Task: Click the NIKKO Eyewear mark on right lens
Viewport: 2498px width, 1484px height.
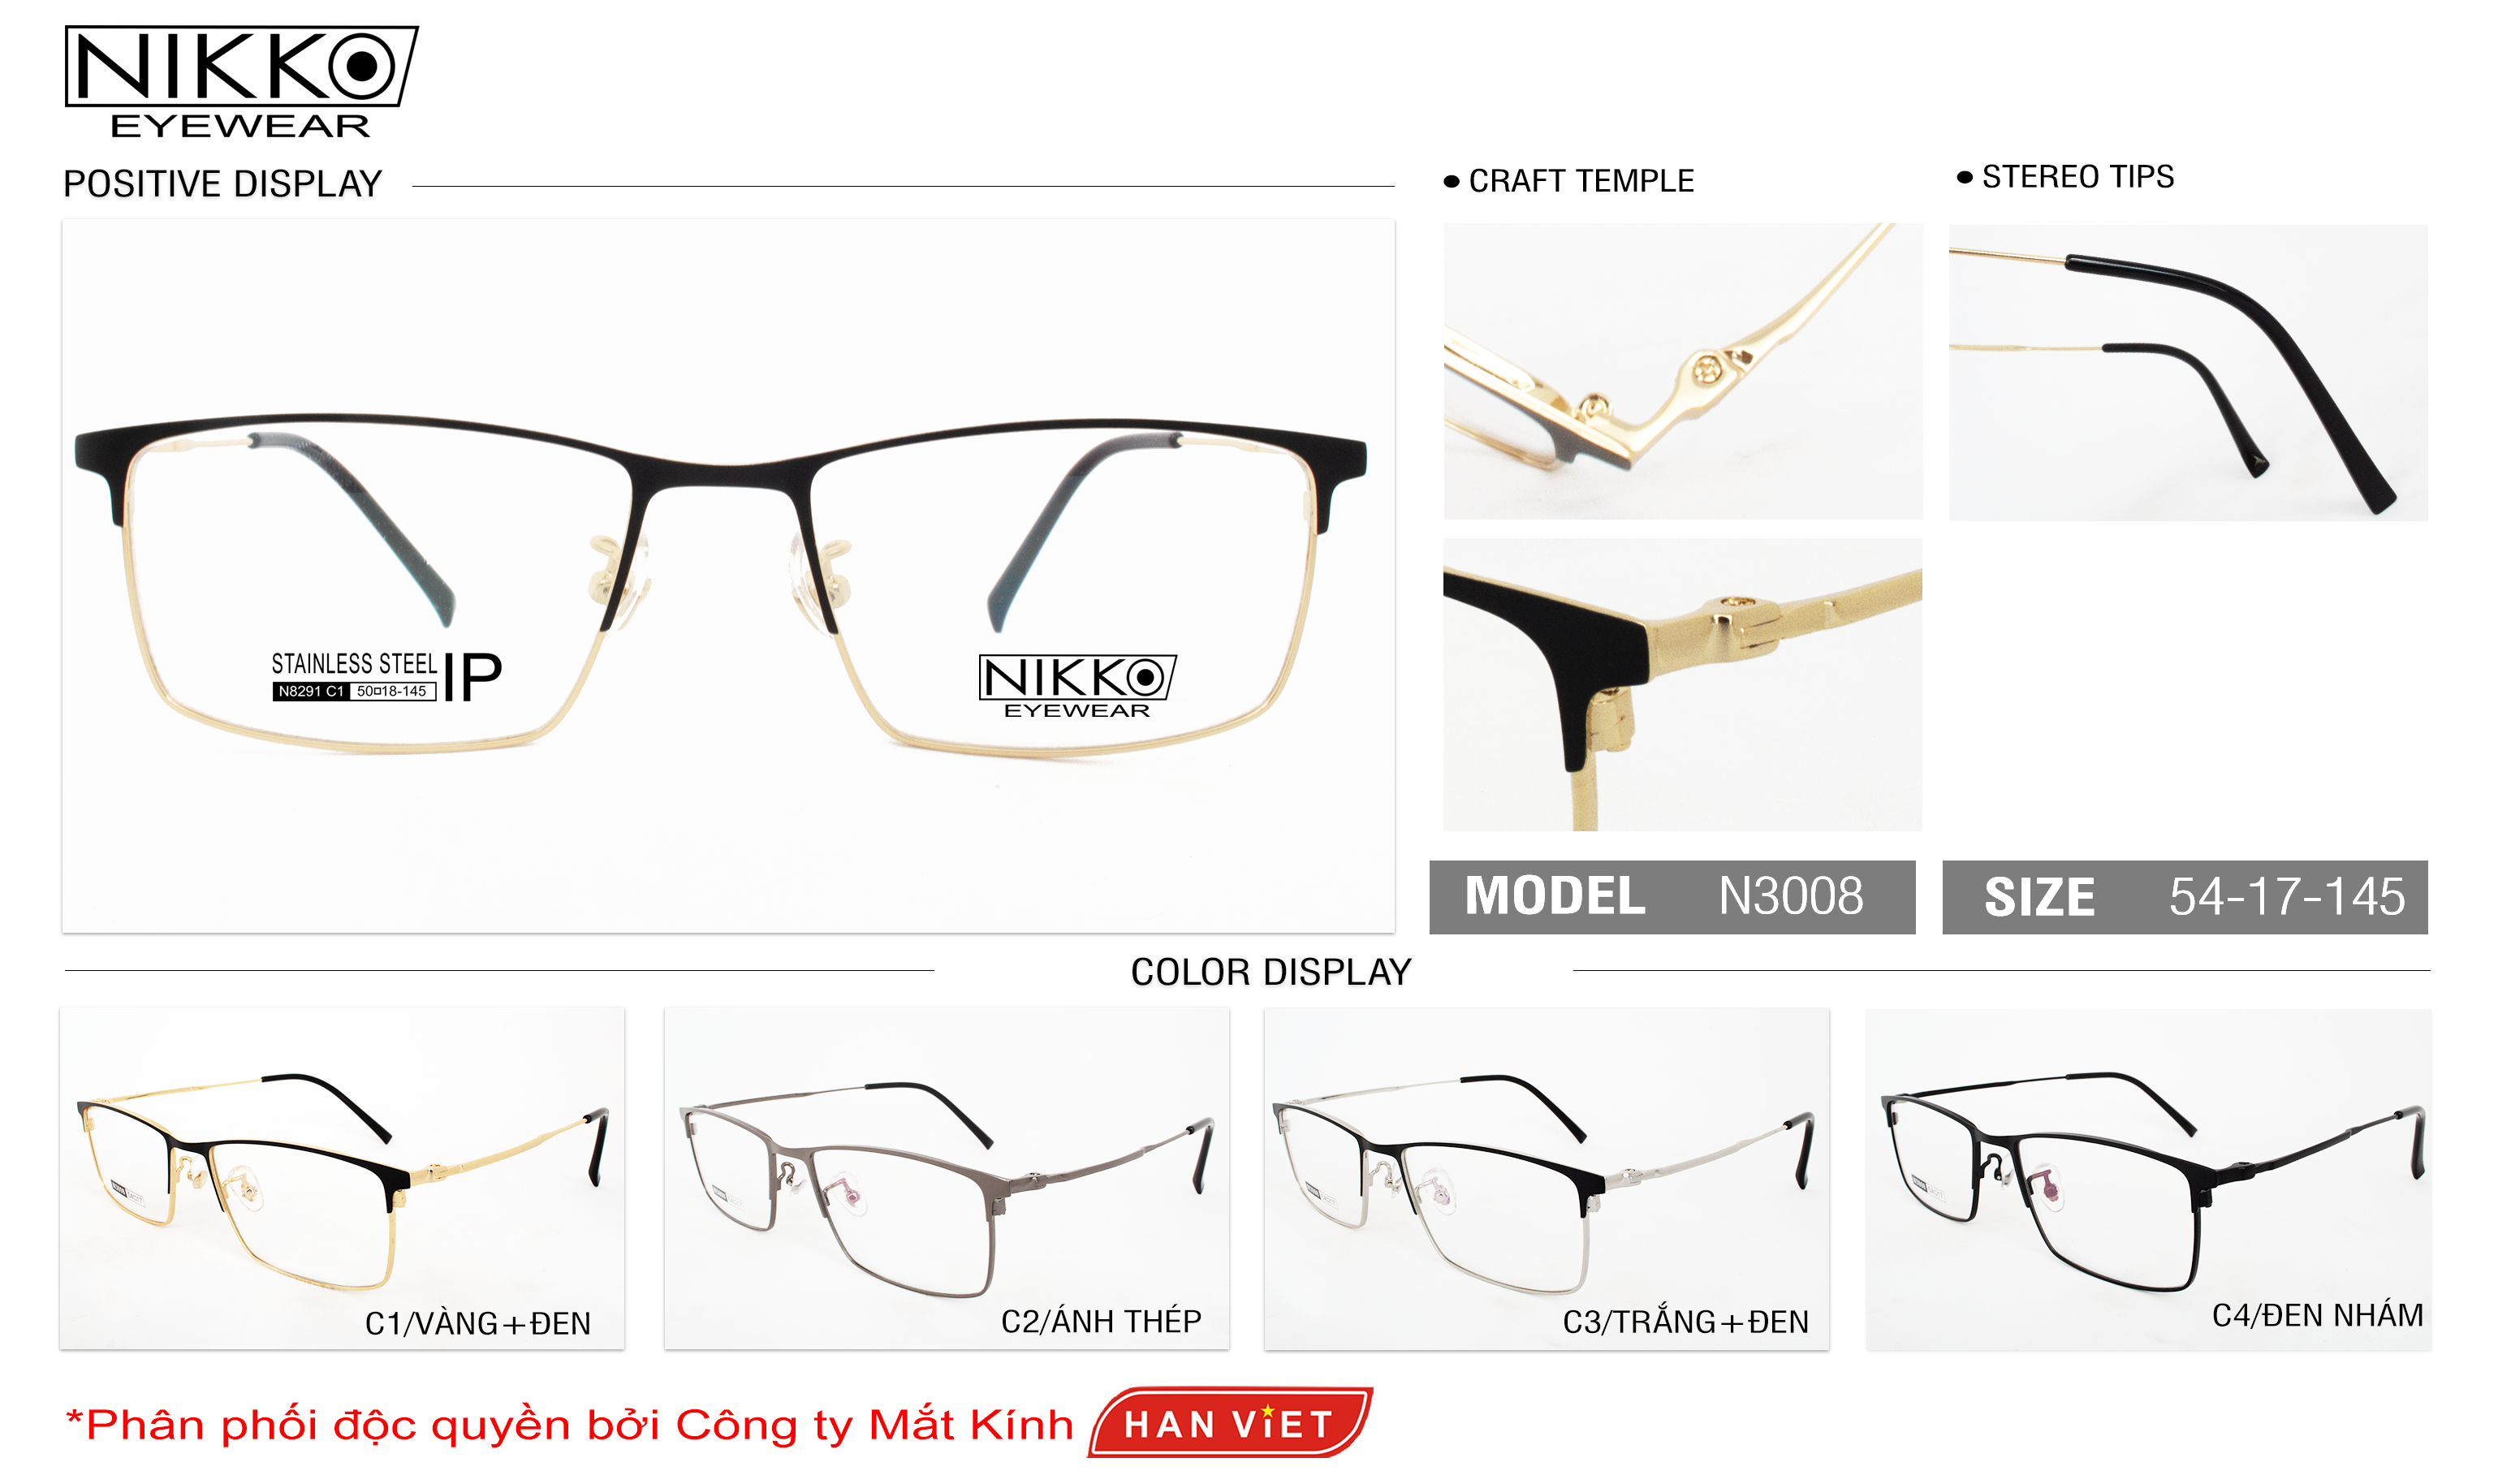Action: pyautogui.click(x=1077, y=686)
